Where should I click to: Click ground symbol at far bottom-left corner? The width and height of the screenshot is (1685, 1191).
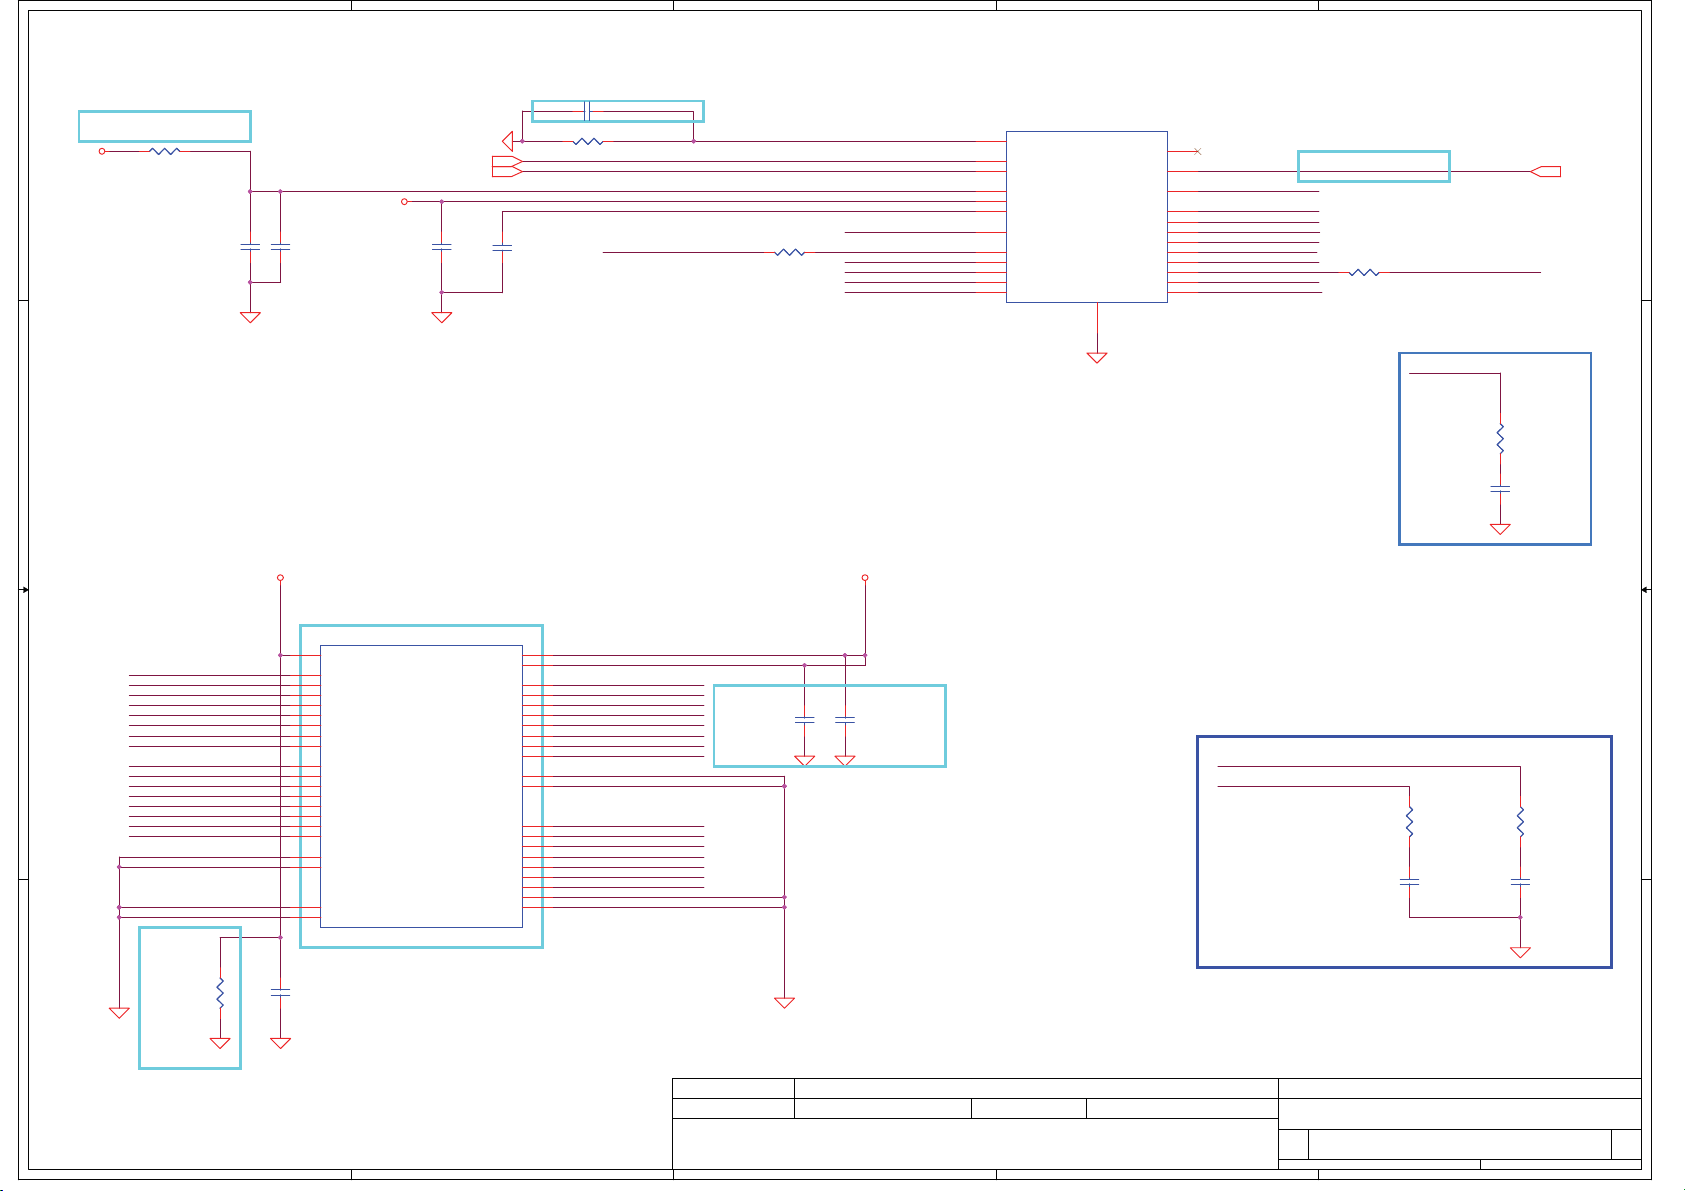click(x=119, y=1013)
